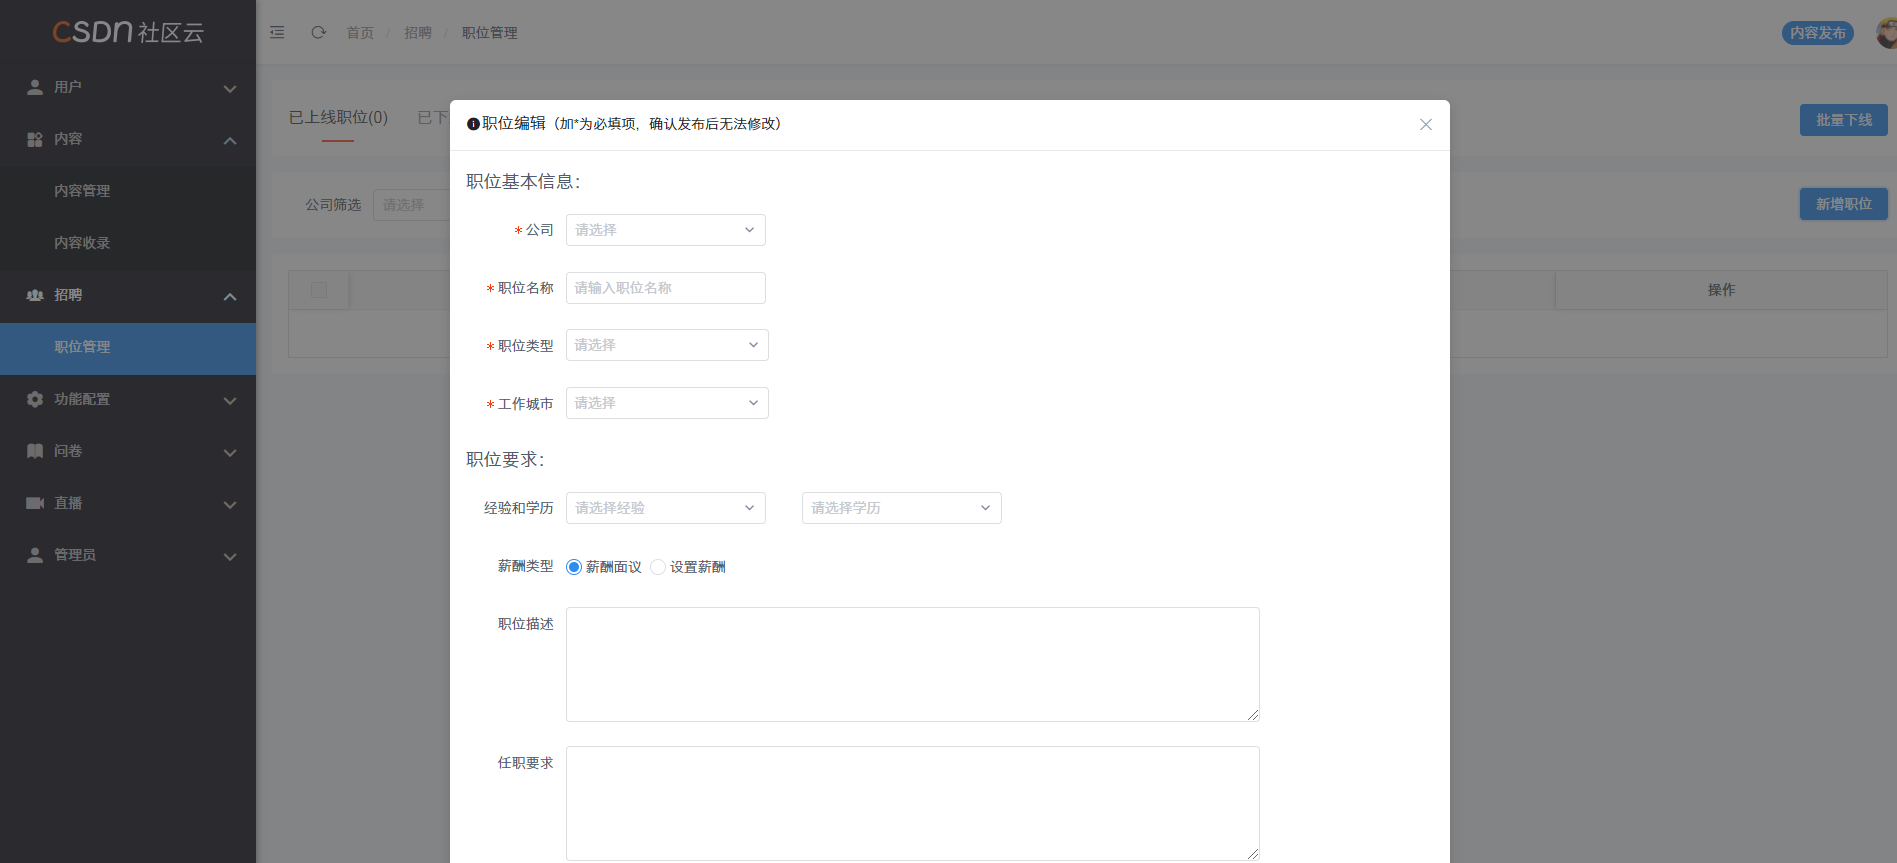Expand the 问卷 menu chevron
This screenshot has height=863, width=1897.
230,453
